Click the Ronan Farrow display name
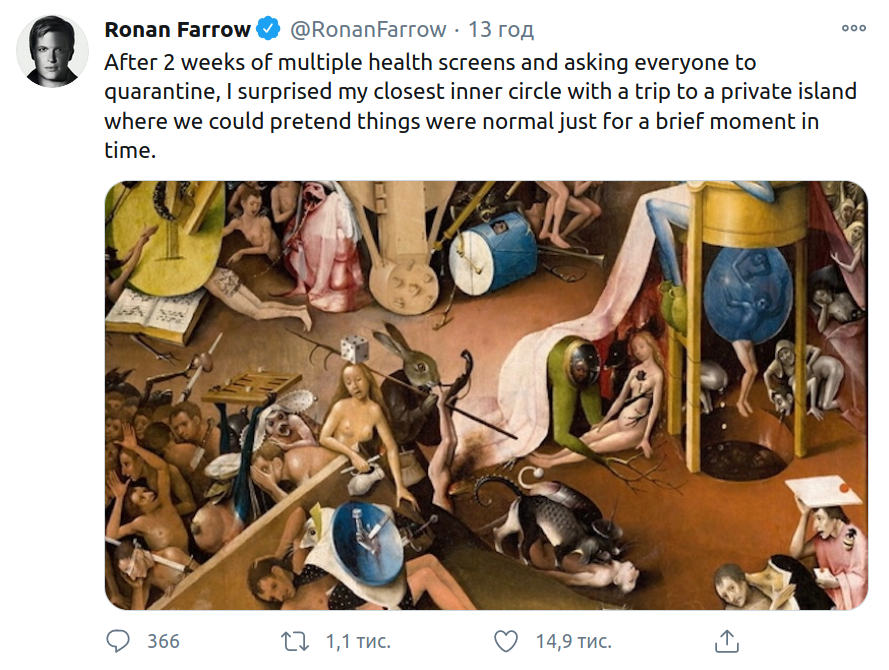The image size is (889, 670). [177, 29]
